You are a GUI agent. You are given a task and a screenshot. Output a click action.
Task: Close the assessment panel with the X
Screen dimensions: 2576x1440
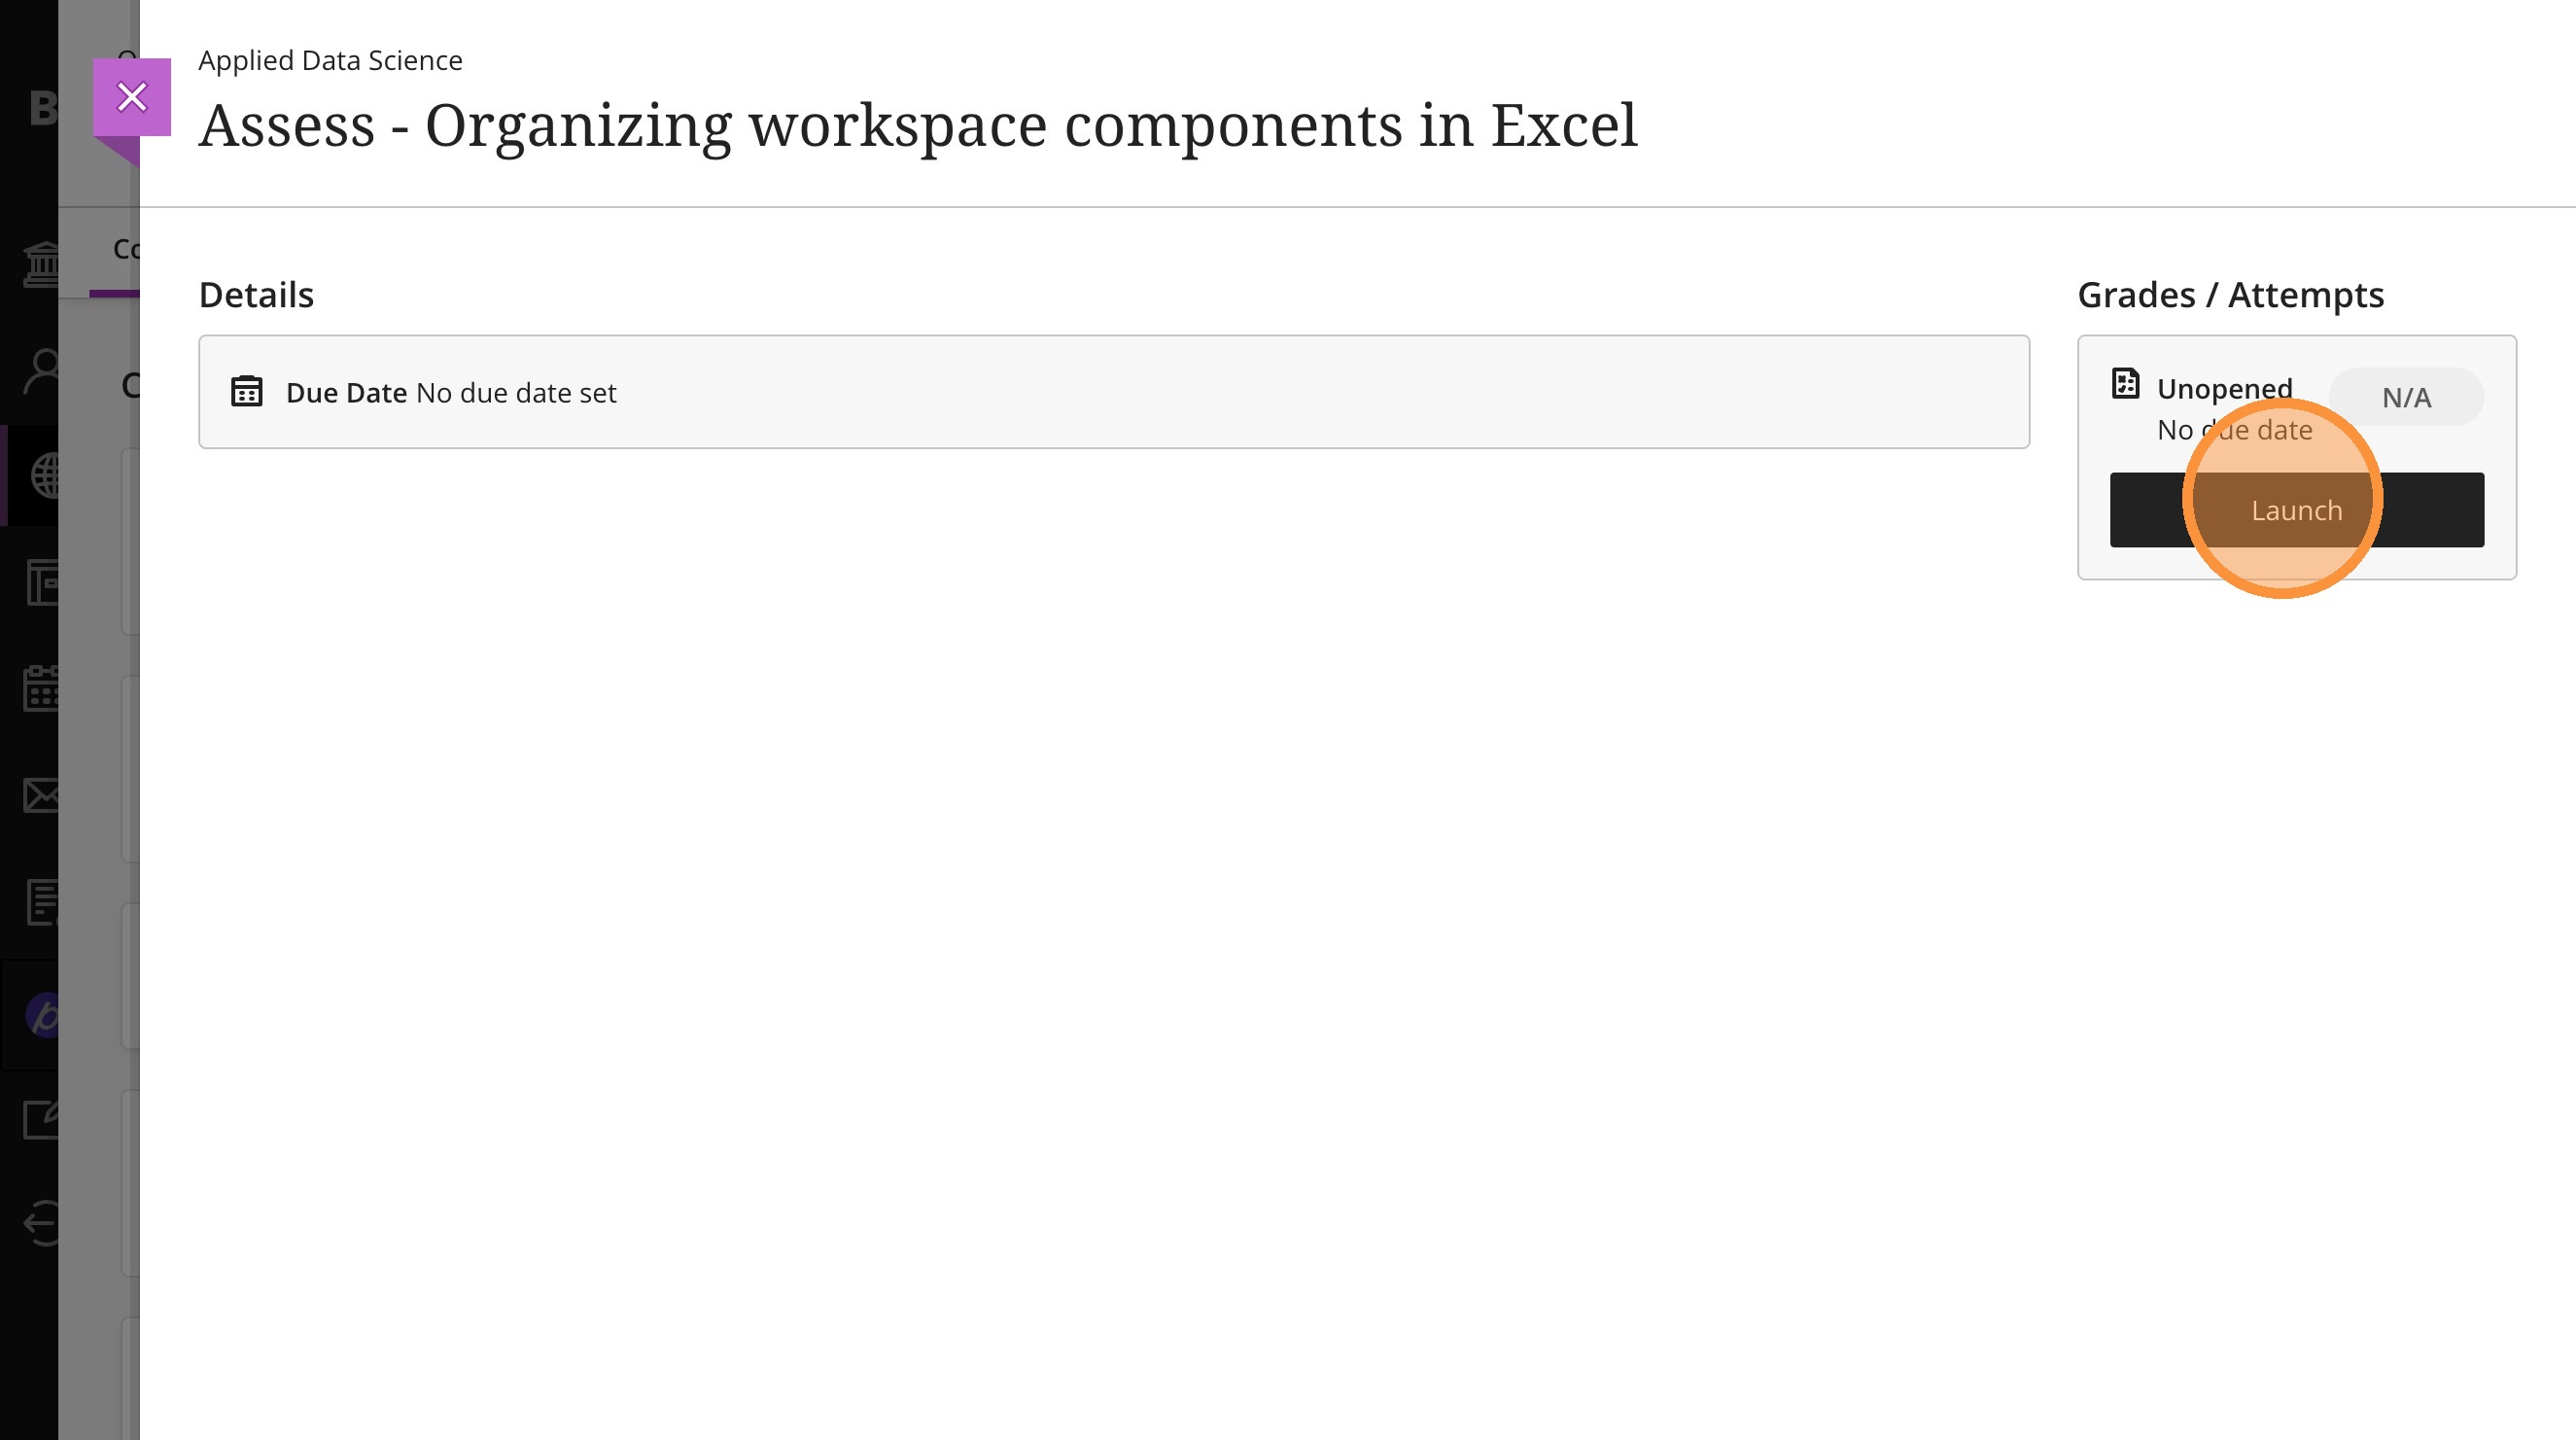coord(132,97)
